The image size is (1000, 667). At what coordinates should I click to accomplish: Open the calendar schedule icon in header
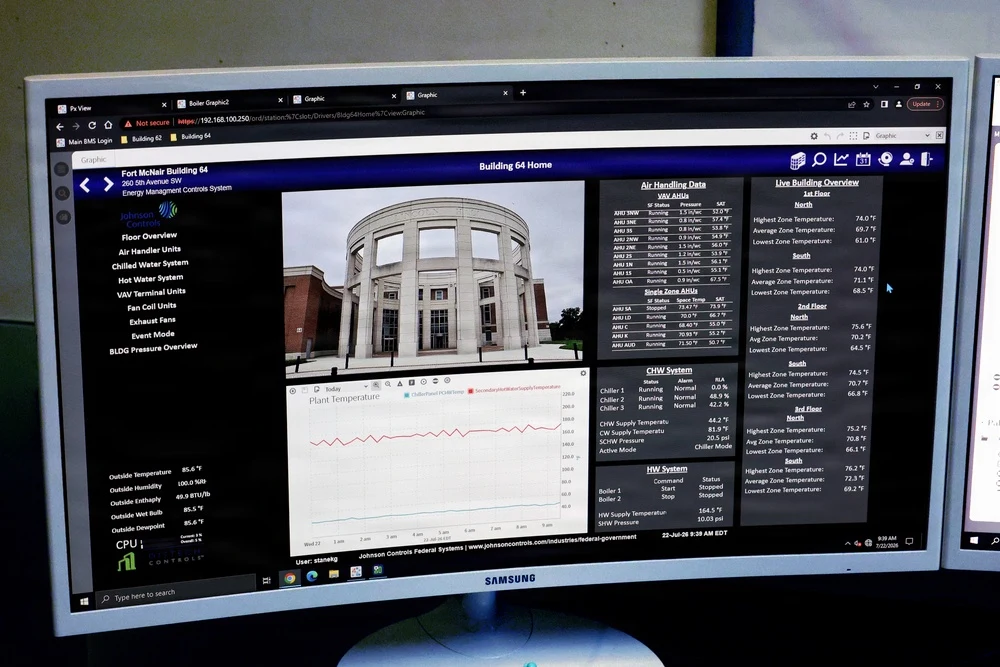point(863,159)
